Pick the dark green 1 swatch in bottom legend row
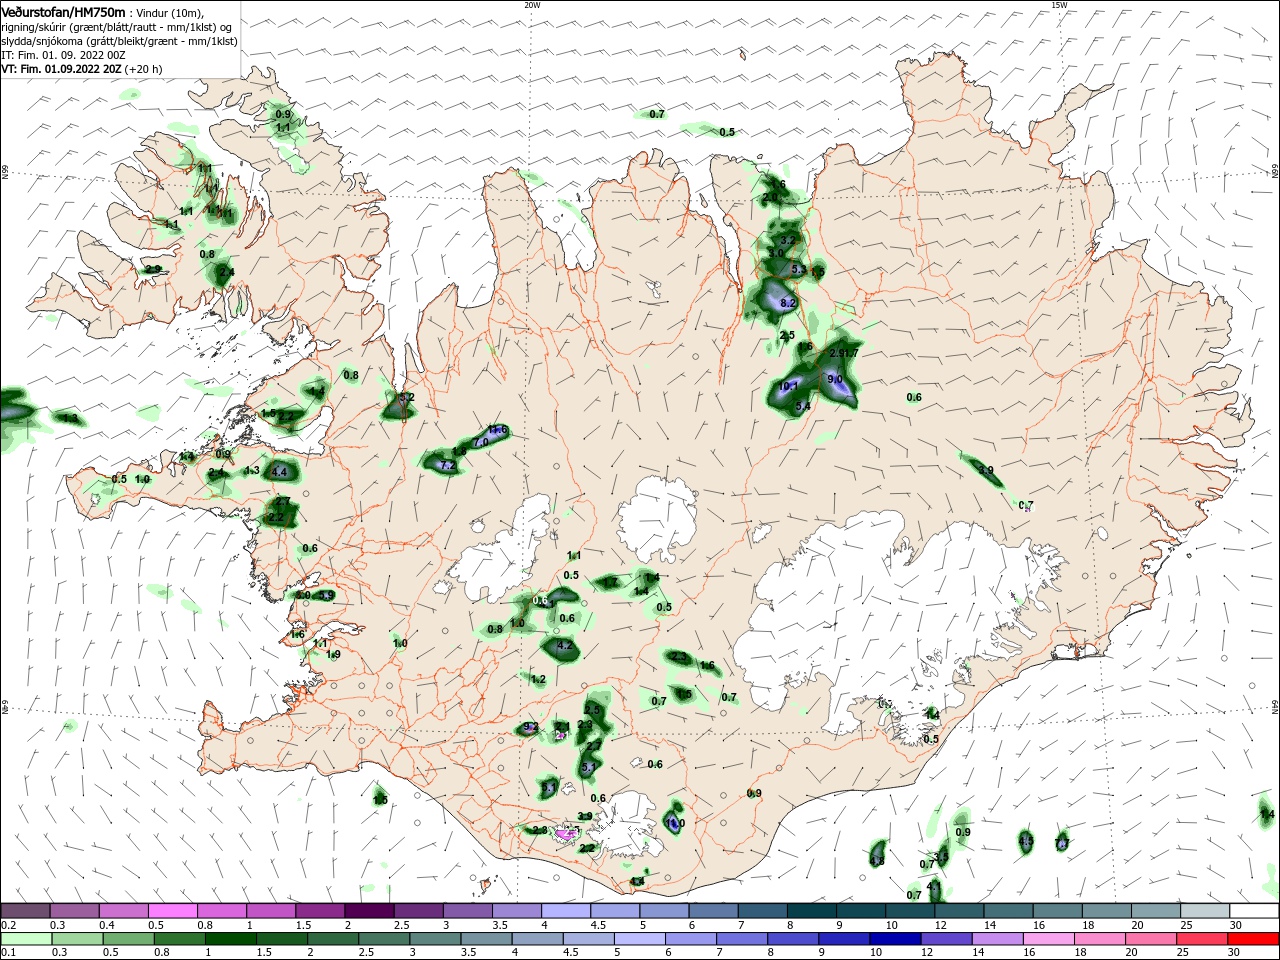The height and width of the screenshot is (960, 1280). [x=230, y=939]
